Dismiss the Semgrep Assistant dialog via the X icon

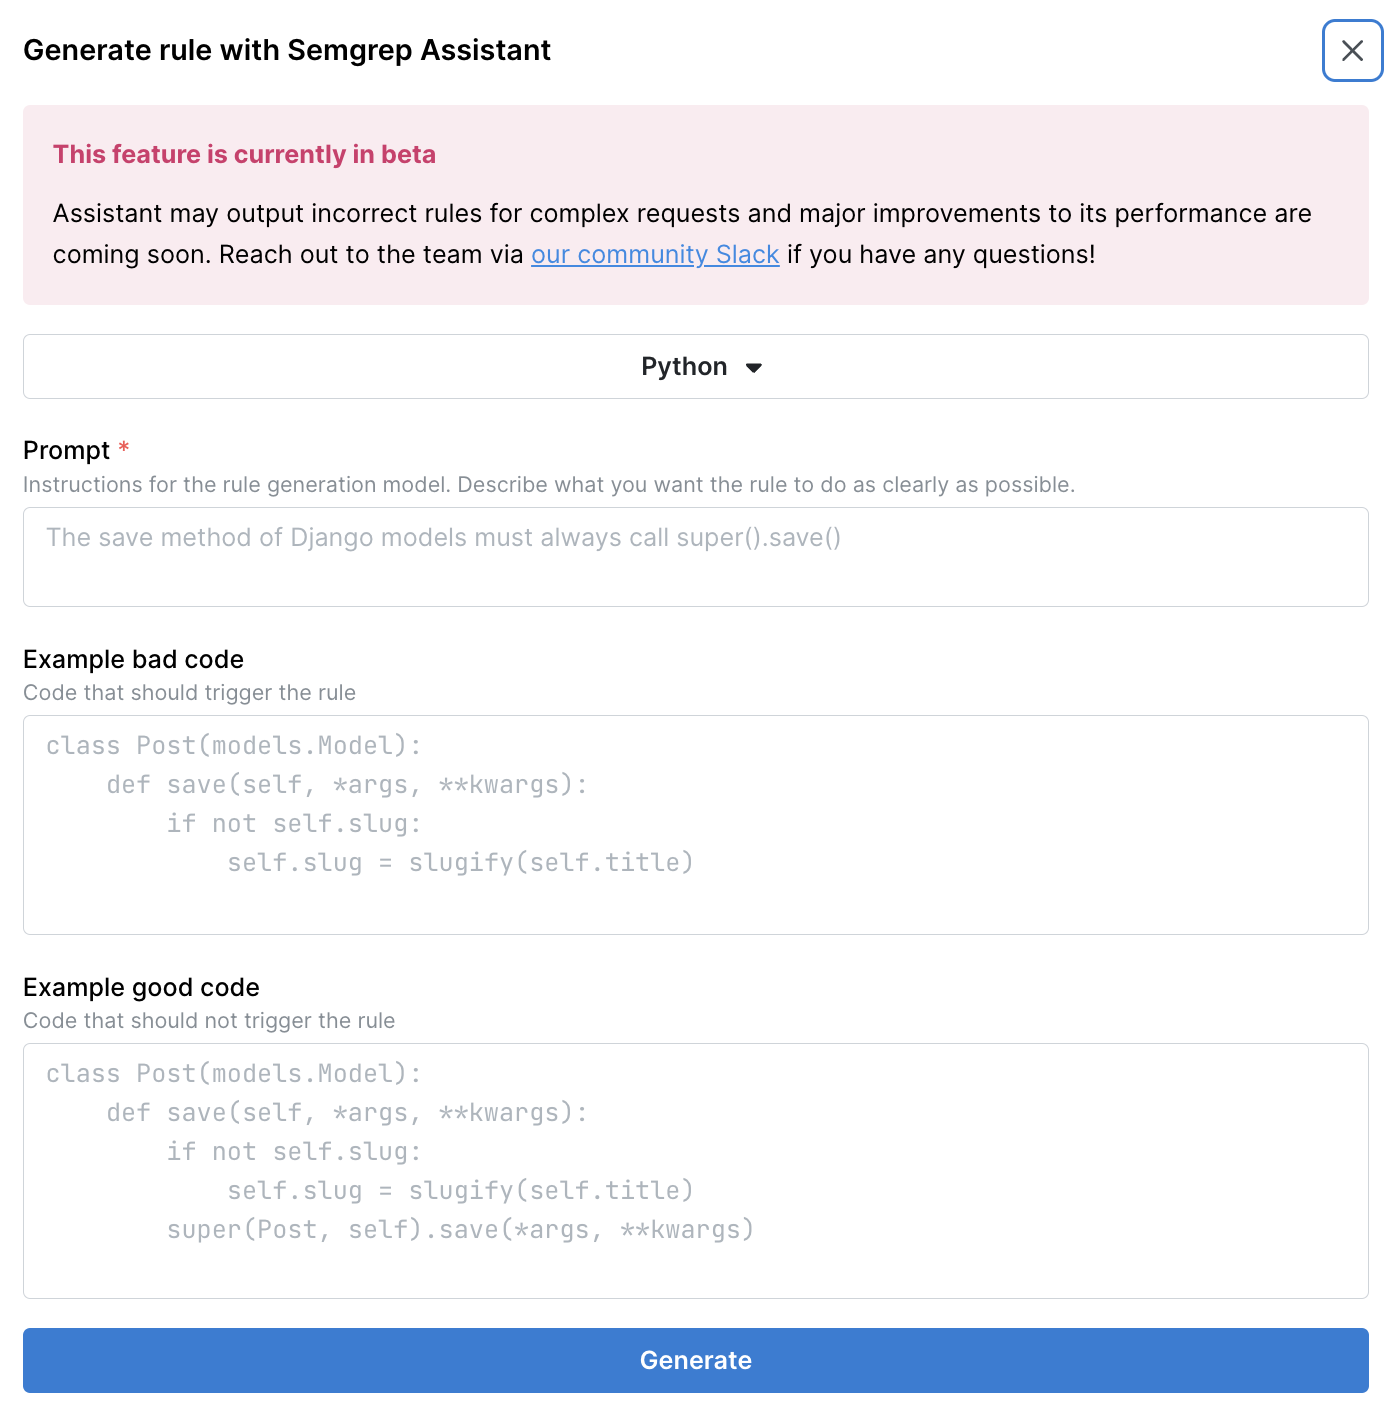pyautogui.click(x=1352, y=50)
